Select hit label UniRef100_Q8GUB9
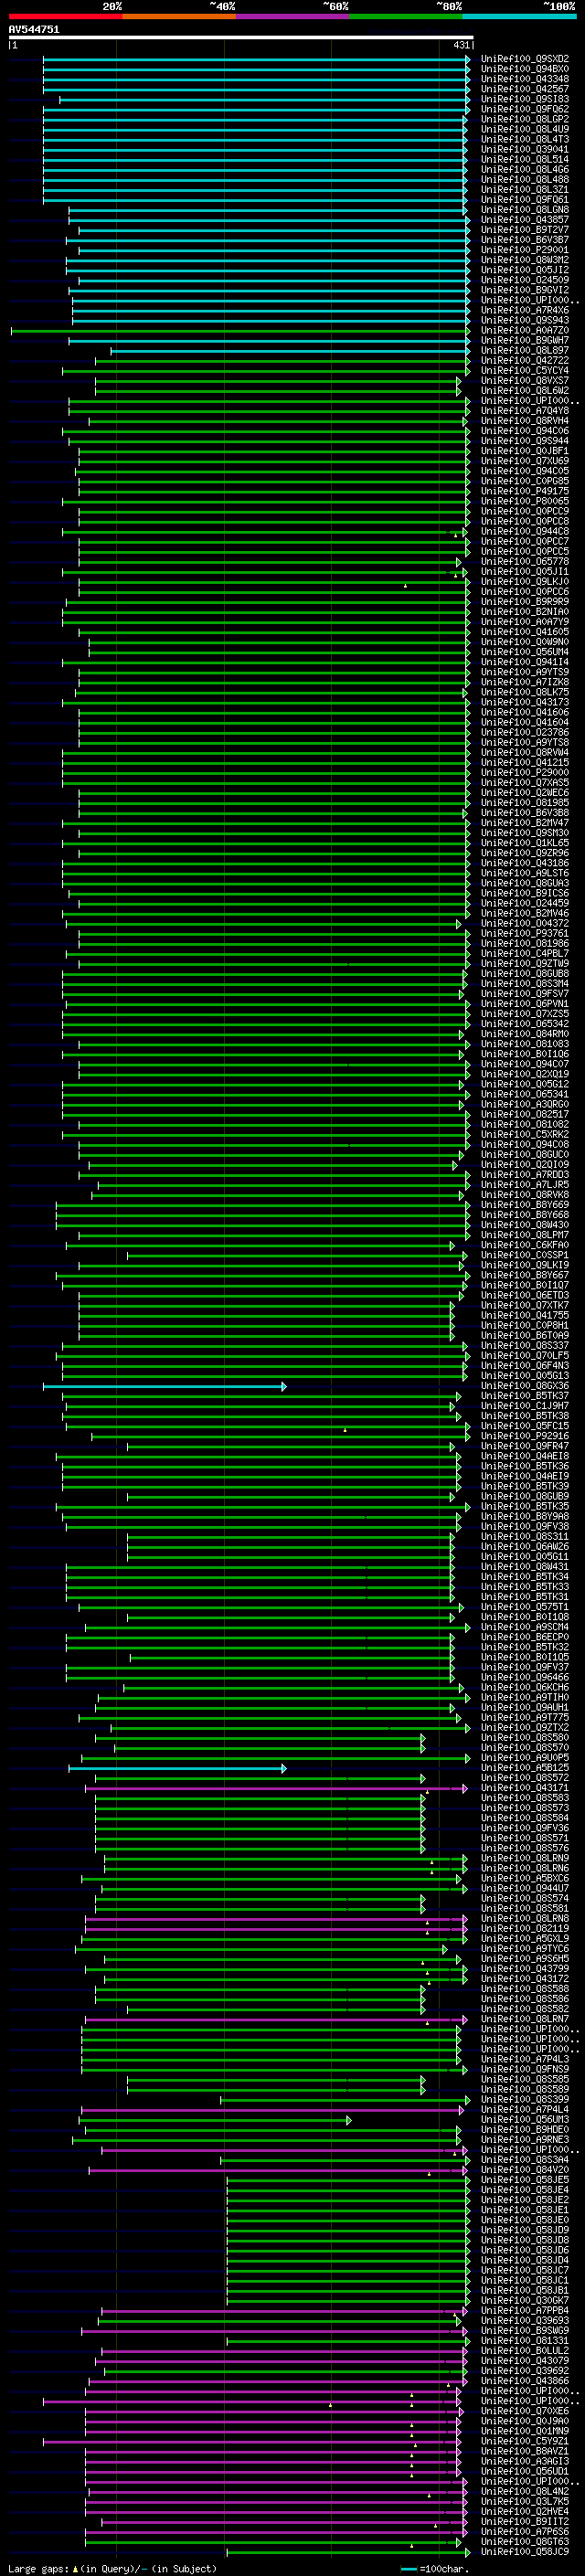 pos(525,1497)
